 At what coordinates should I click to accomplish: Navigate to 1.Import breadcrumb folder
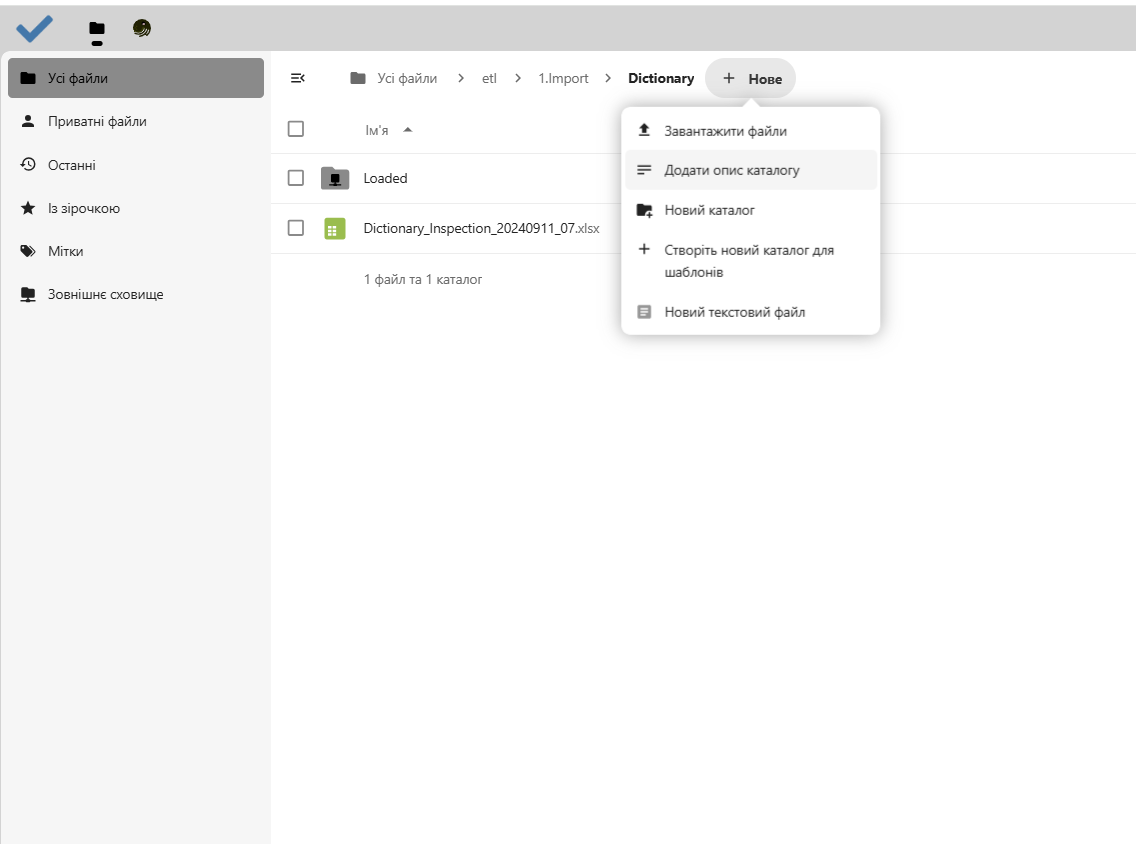[563, 78]
